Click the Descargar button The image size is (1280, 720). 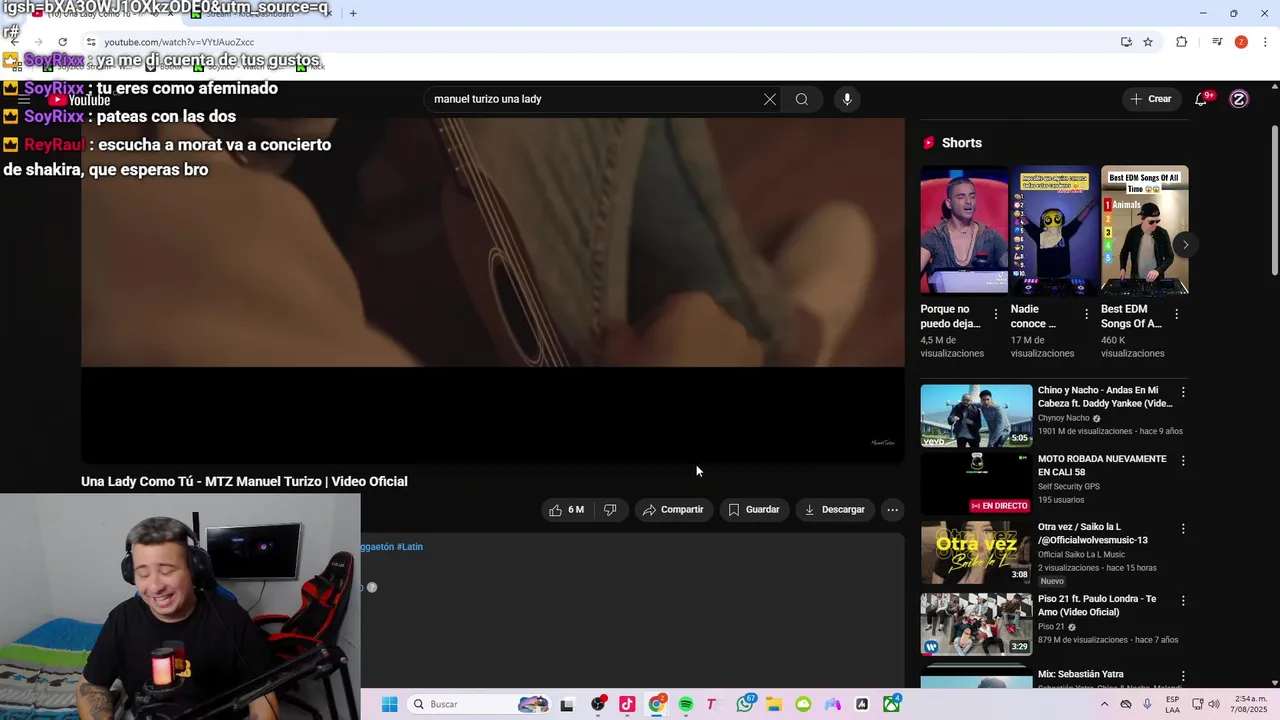click(x=835, y=510)
